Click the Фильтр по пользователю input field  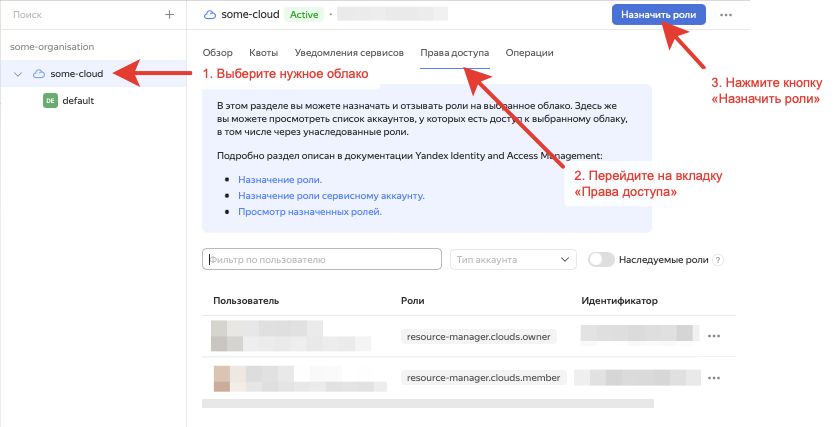pos(322,260)
